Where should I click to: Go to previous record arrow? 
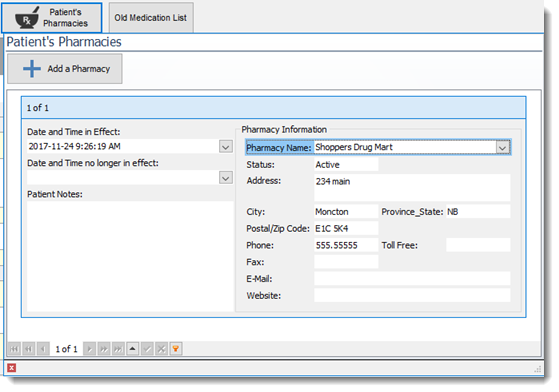click(43, 349)
